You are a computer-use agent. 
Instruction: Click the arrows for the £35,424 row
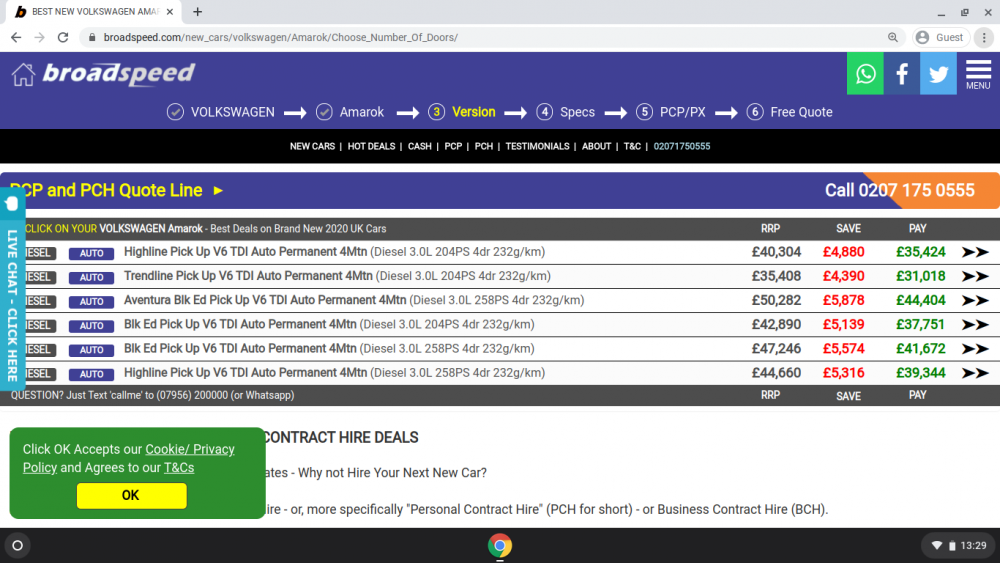pyautogui.click(x=975, y=252)
